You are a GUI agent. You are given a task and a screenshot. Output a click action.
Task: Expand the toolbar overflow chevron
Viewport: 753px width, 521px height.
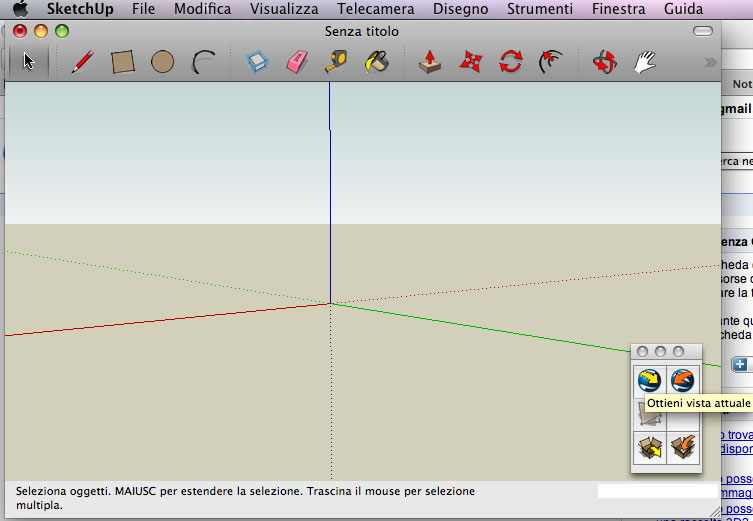click(x=710, y=62)
